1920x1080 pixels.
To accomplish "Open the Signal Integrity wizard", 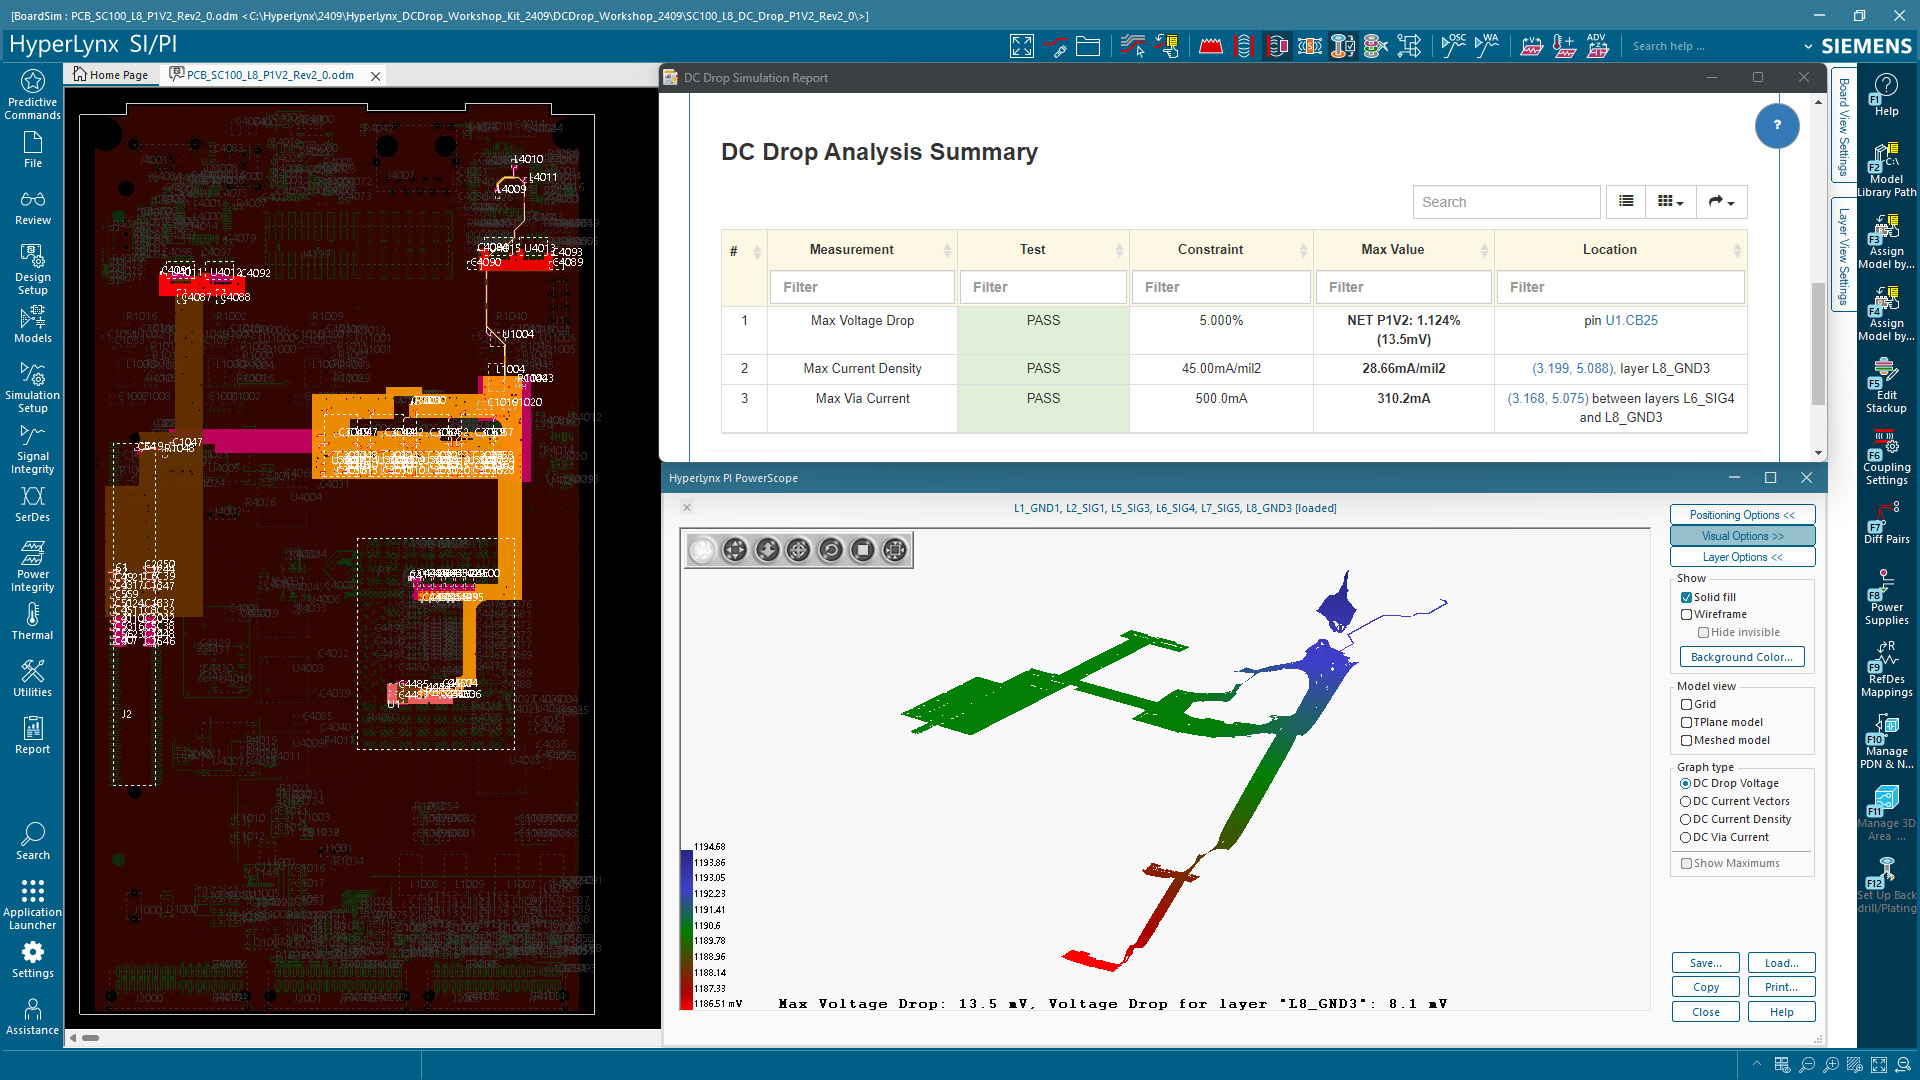I will (32, 448).
